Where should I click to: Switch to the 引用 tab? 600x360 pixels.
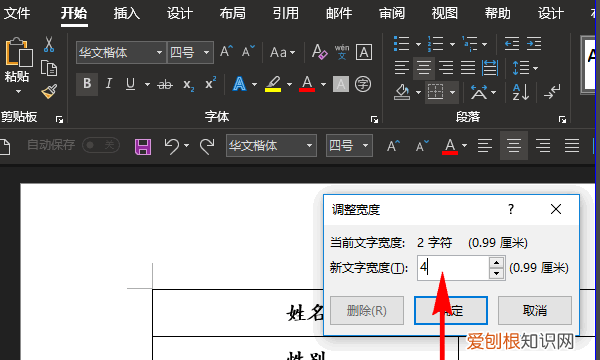[285, 13]
